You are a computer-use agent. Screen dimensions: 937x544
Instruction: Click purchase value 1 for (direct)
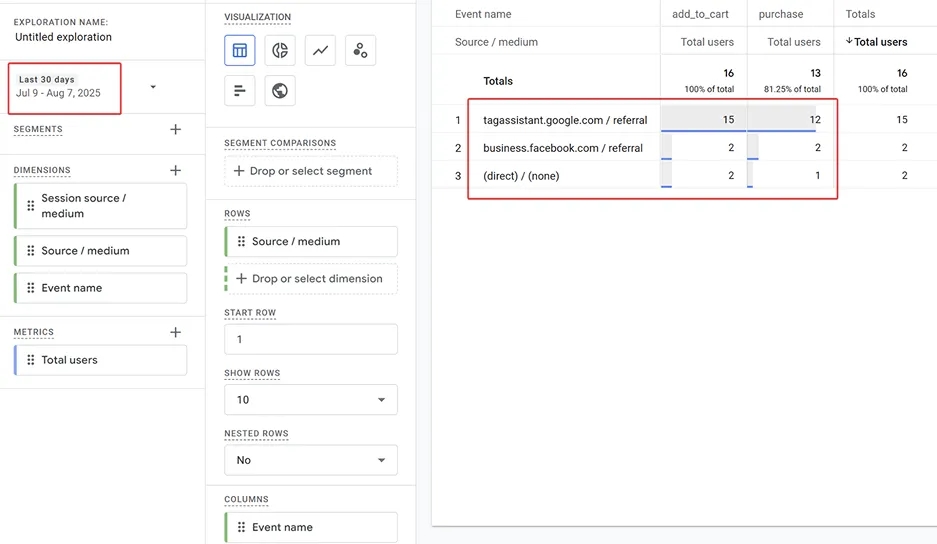[817, 175]
